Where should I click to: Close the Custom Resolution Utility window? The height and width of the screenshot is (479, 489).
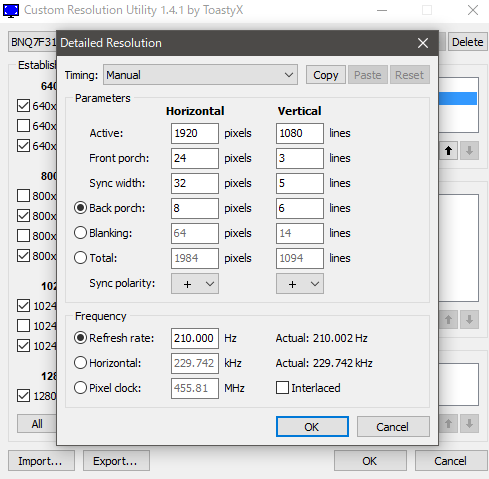pyautogui.click(x=473, y=10)
